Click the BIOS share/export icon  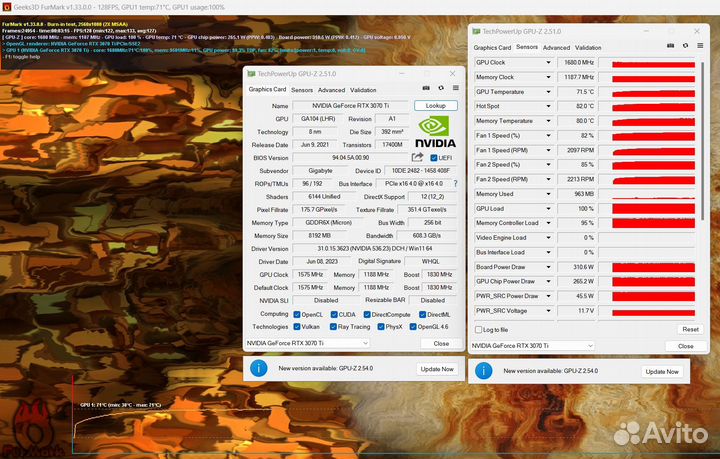pyautogui.click(x=417, y=157)
